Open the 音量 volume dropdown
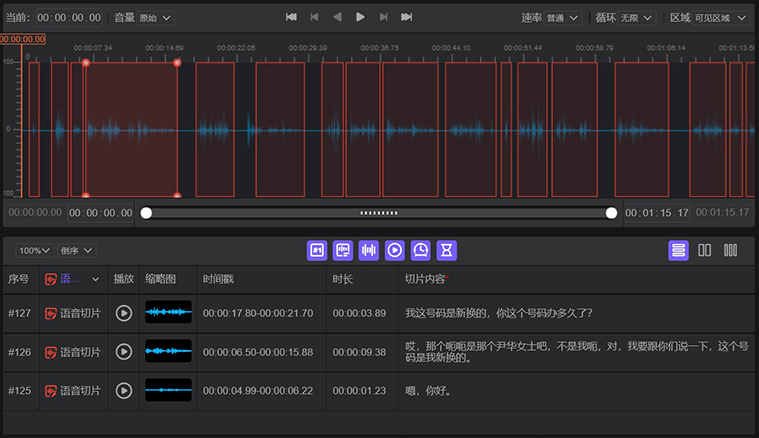 [x=154, y=18]
